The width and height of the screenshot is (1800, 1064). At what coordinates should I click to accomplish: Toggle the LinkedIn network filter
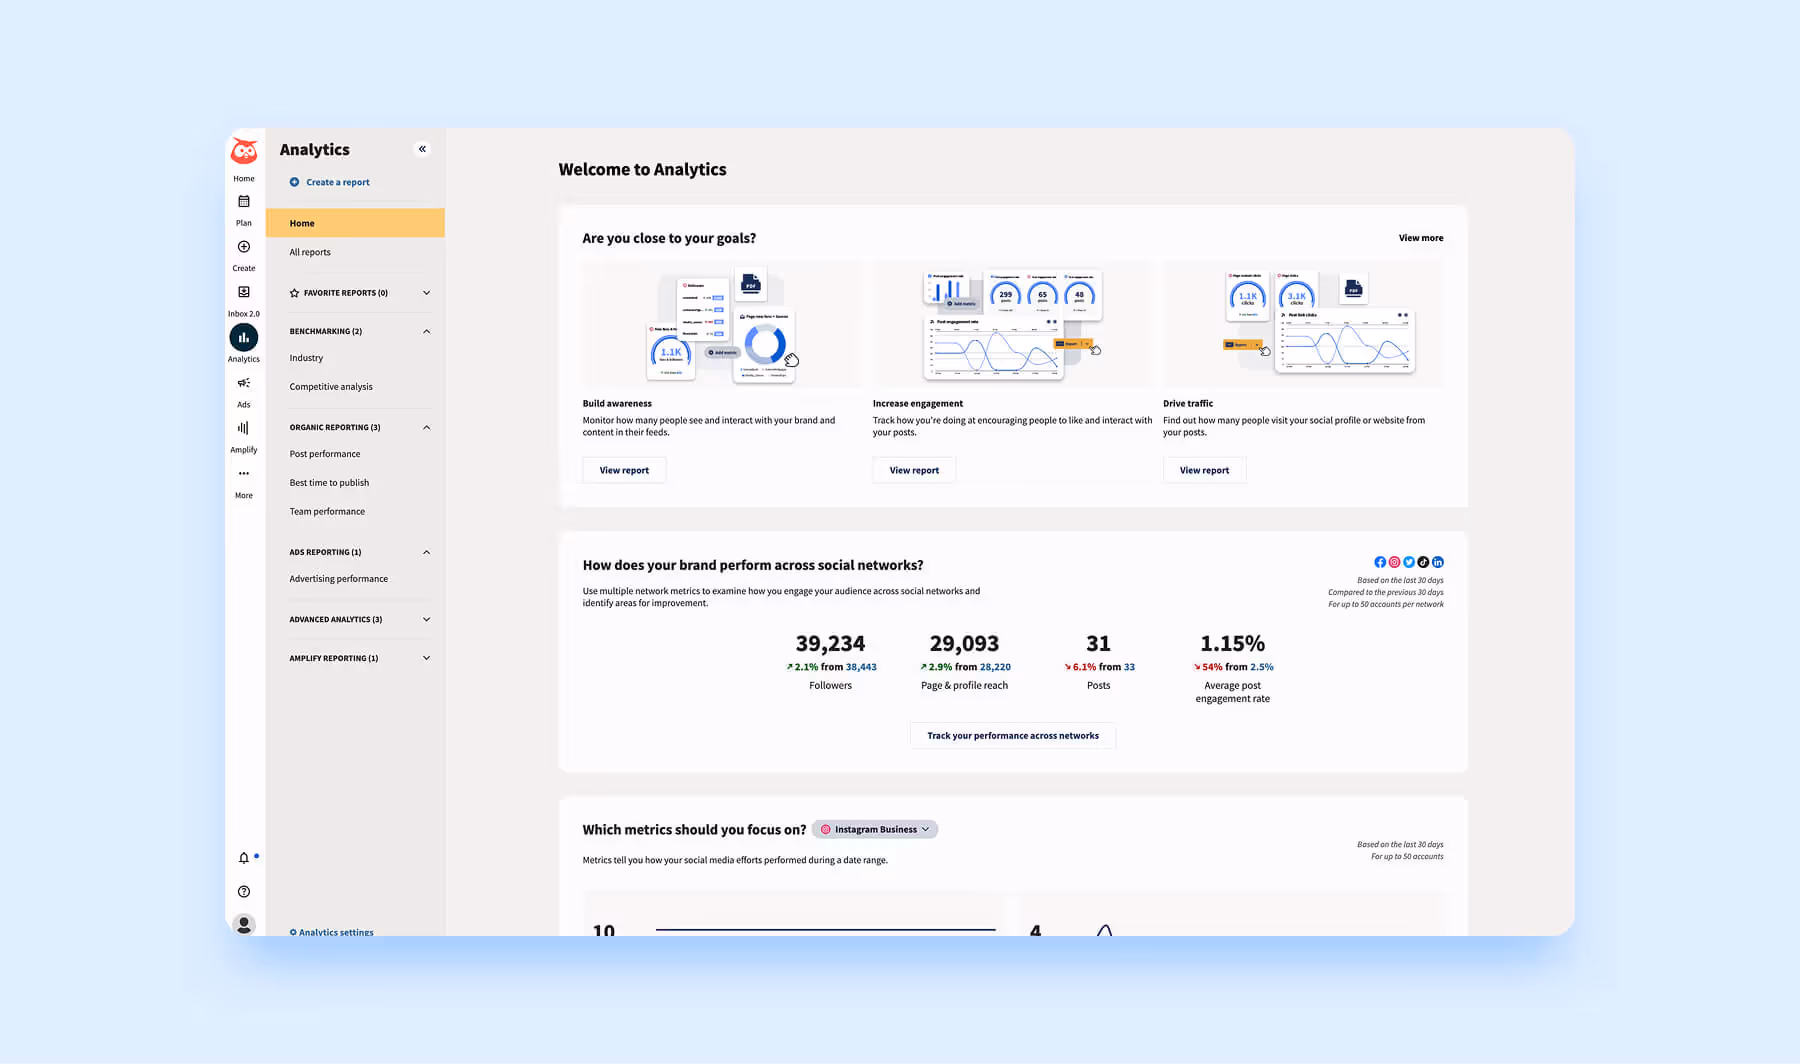pyautogui.click(x=1438, y=562)
